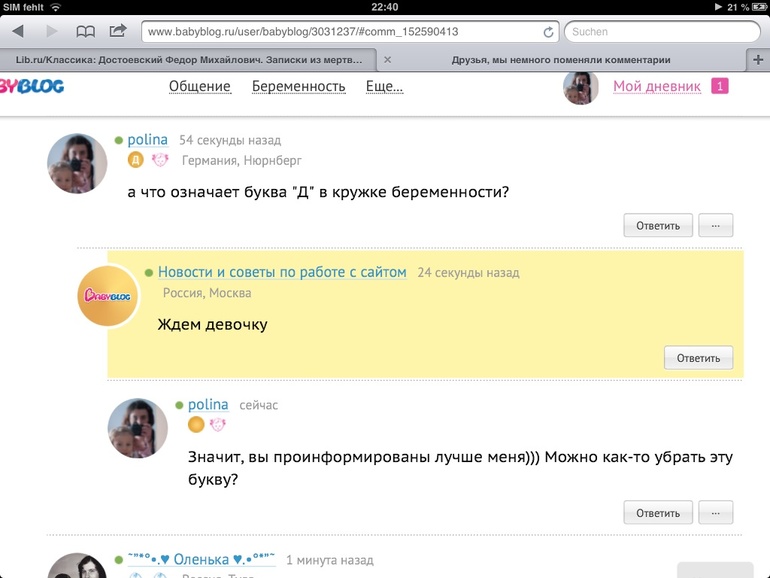Click the 1 минута назад timestamp
Screen dimensions: 770x578
(330, 560)
